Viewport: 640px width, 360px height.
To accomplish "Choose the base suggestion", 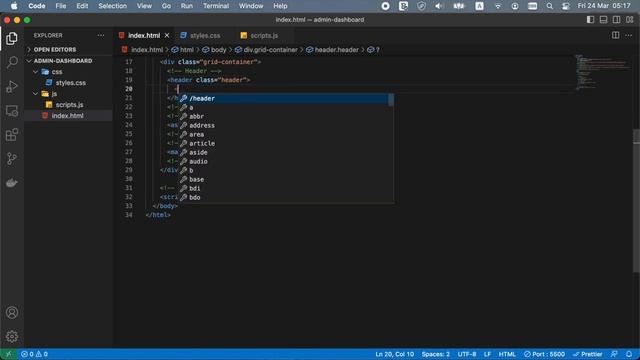I will 285,179.
